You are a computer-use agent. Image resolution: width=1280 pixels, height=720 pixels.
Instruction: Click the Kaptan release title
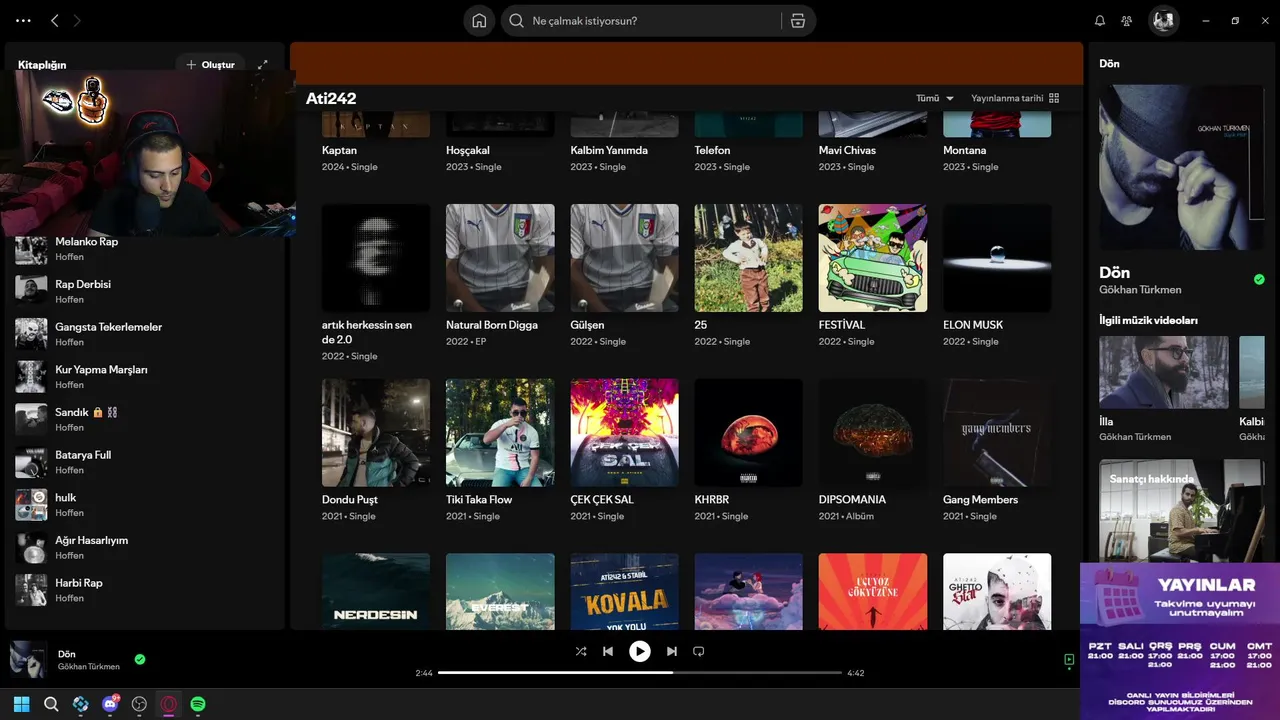pyautogui.click(x=339, y=150)
